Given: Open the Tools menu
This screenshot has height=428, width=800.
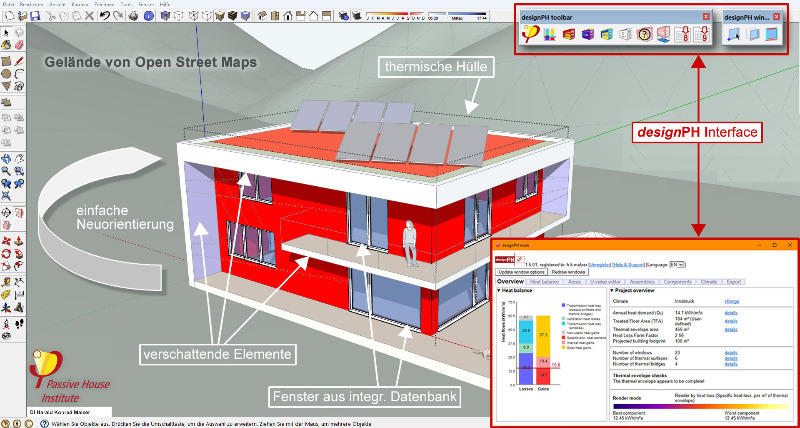Looking at the screenshot, I should pos(127,4).
